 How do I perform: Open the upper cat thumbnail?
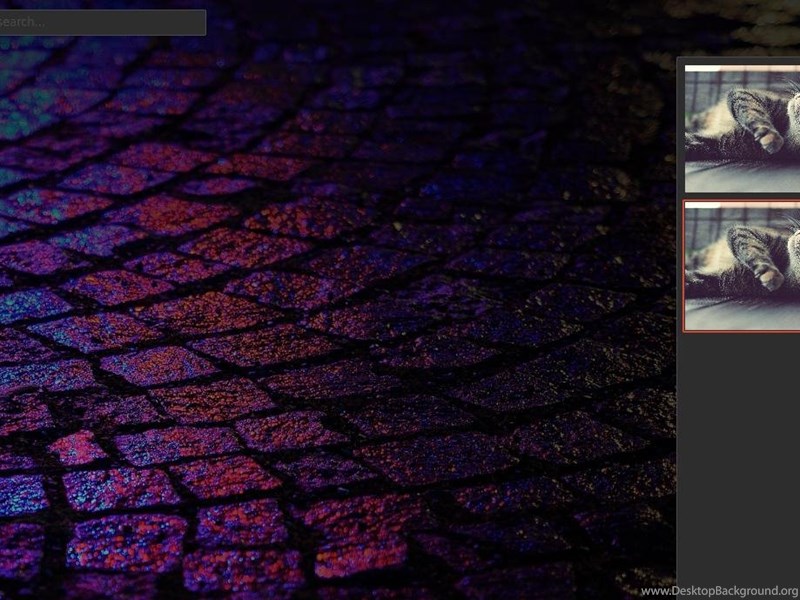[742, 129]
